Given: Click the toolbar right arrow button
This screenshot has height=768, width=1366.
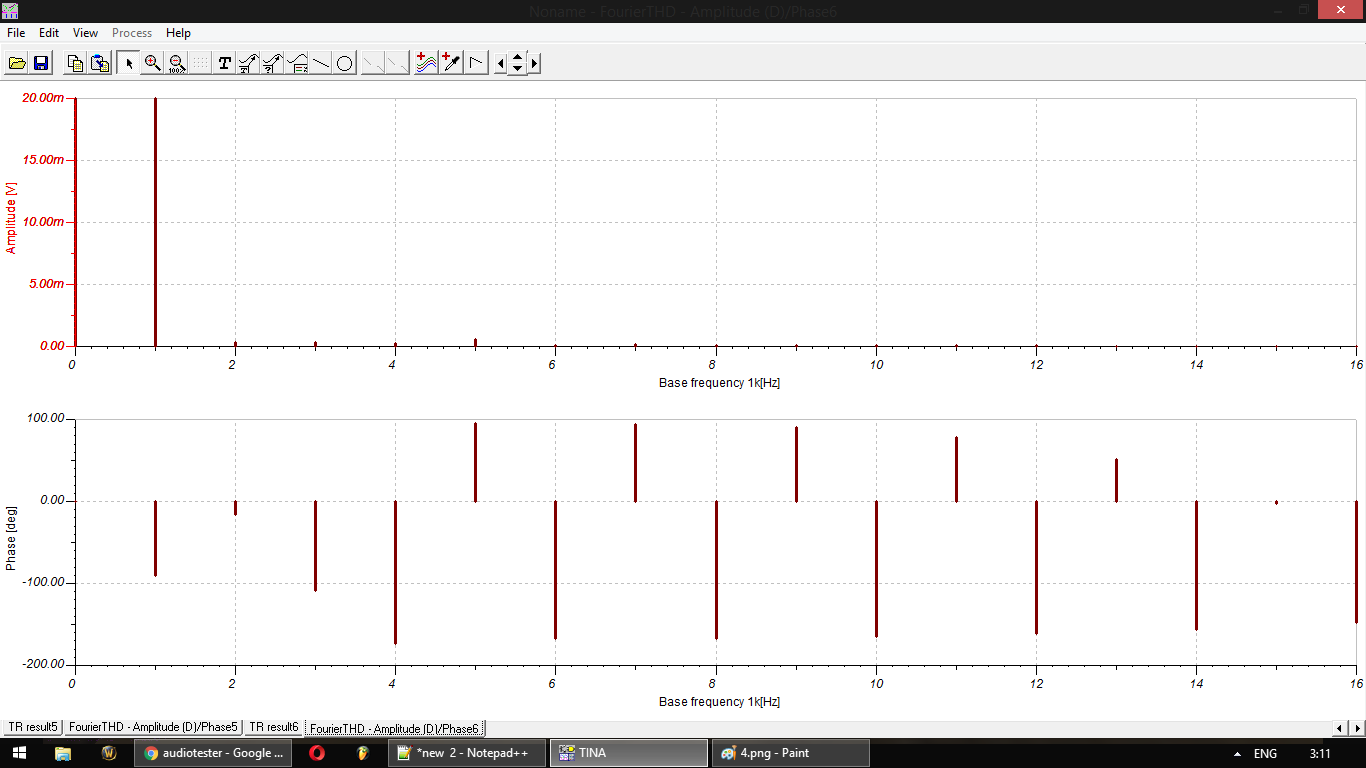Looking at the screenshot, I should point(534,63).
